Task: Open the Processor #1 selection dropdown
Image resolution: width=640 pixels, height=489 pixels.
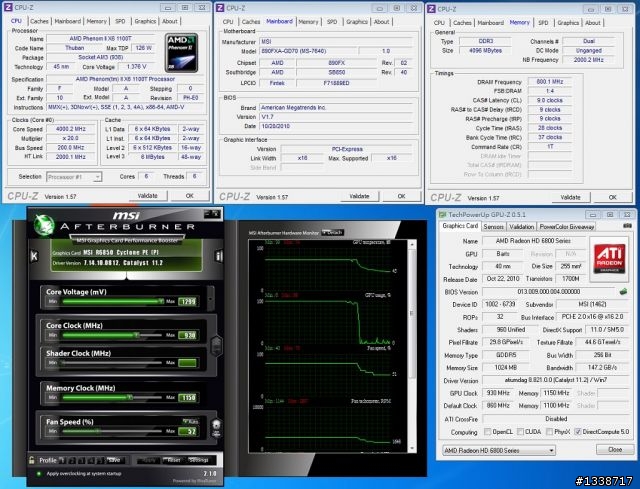Action: 74,177
